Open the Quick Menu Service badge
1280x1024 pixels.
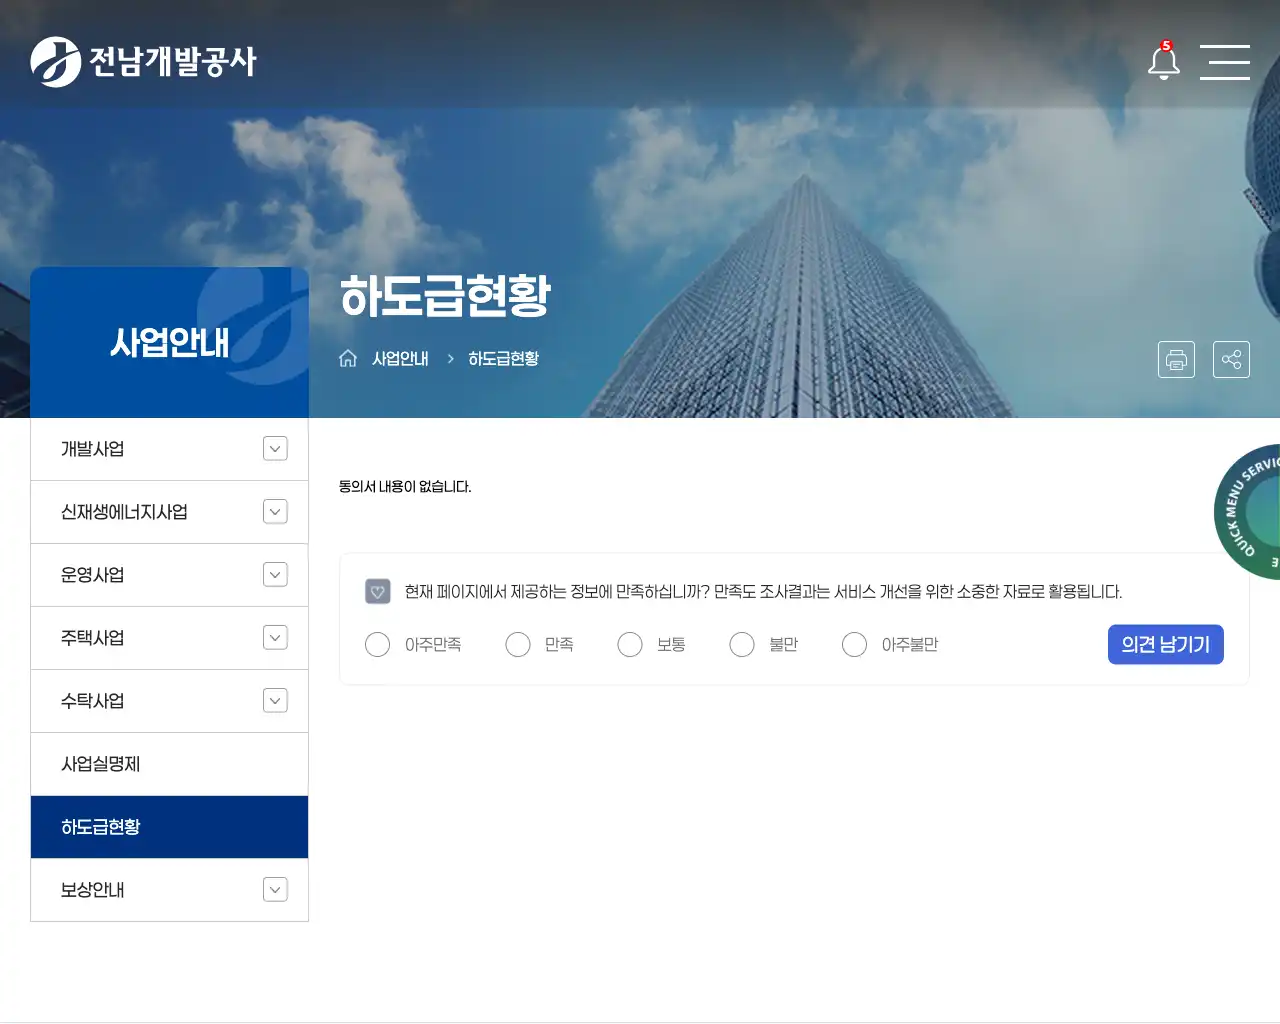point(1247,512)
